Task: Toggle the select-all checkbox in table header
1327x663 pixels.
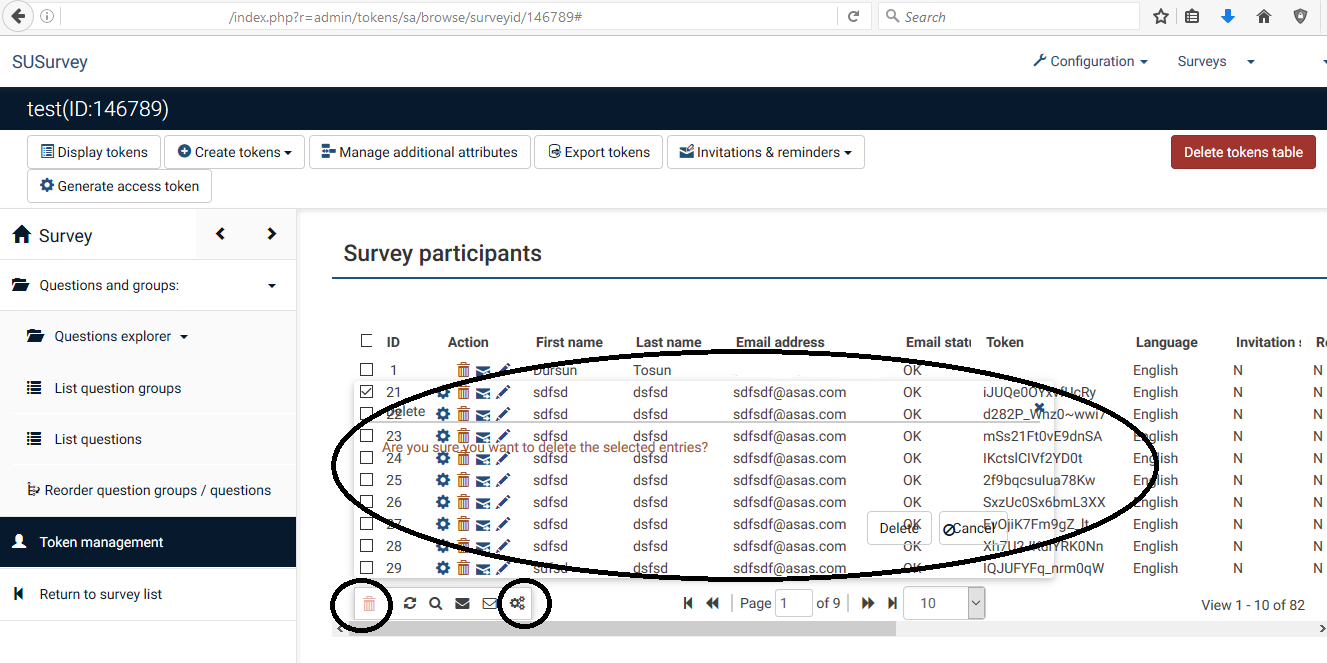Action: point(366,341)
